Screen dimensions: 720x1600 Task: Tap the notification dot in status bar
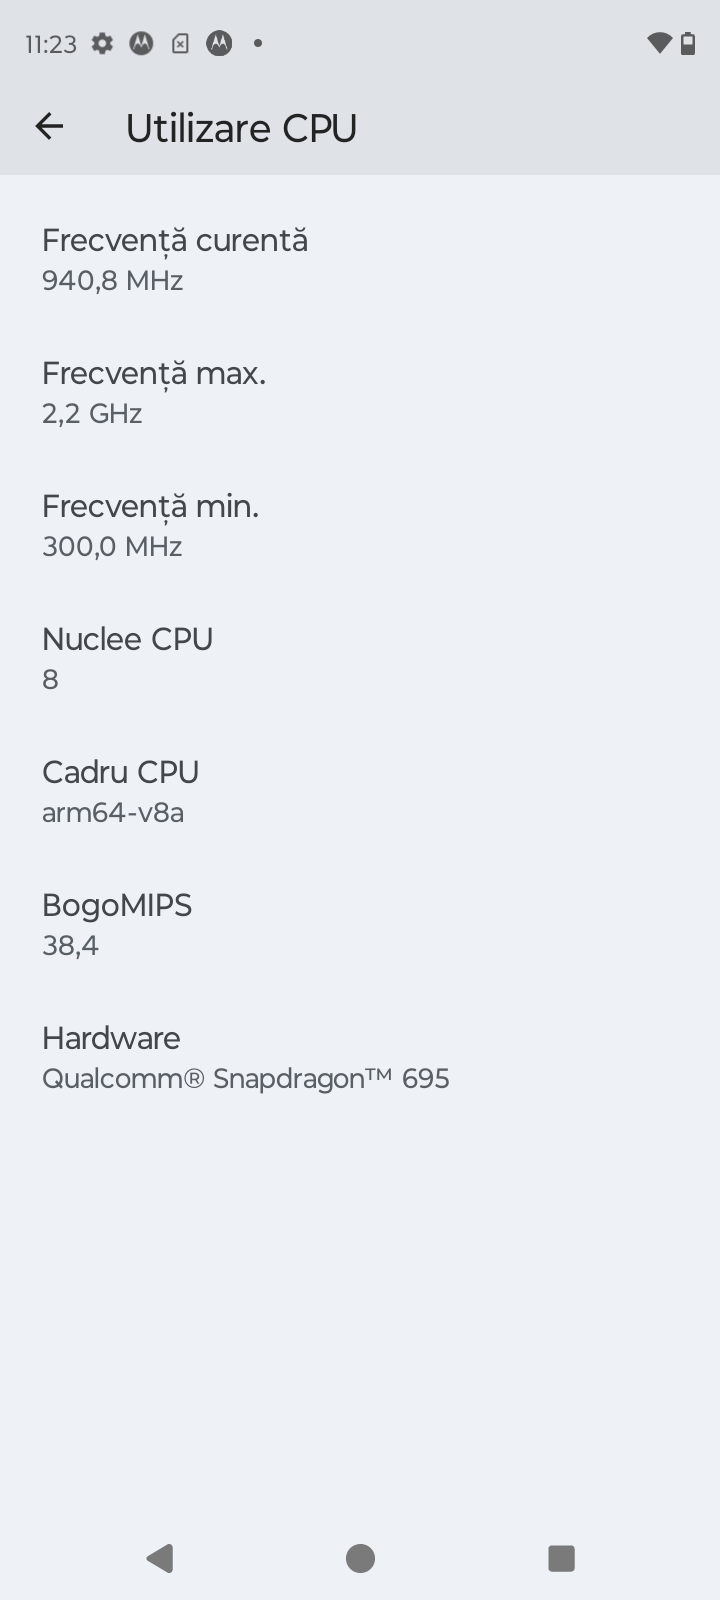[x=258, y=43]
